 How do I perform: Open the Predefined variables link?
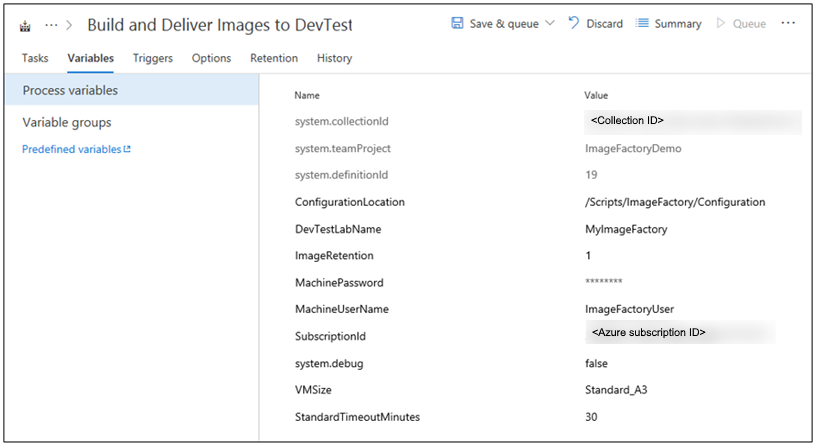point(76,149)
